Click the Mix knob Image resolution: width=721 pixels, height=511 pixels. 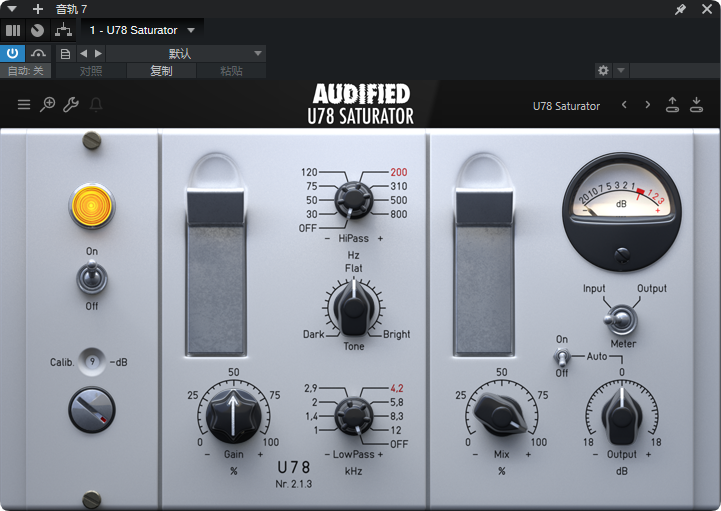click(501, 415)
